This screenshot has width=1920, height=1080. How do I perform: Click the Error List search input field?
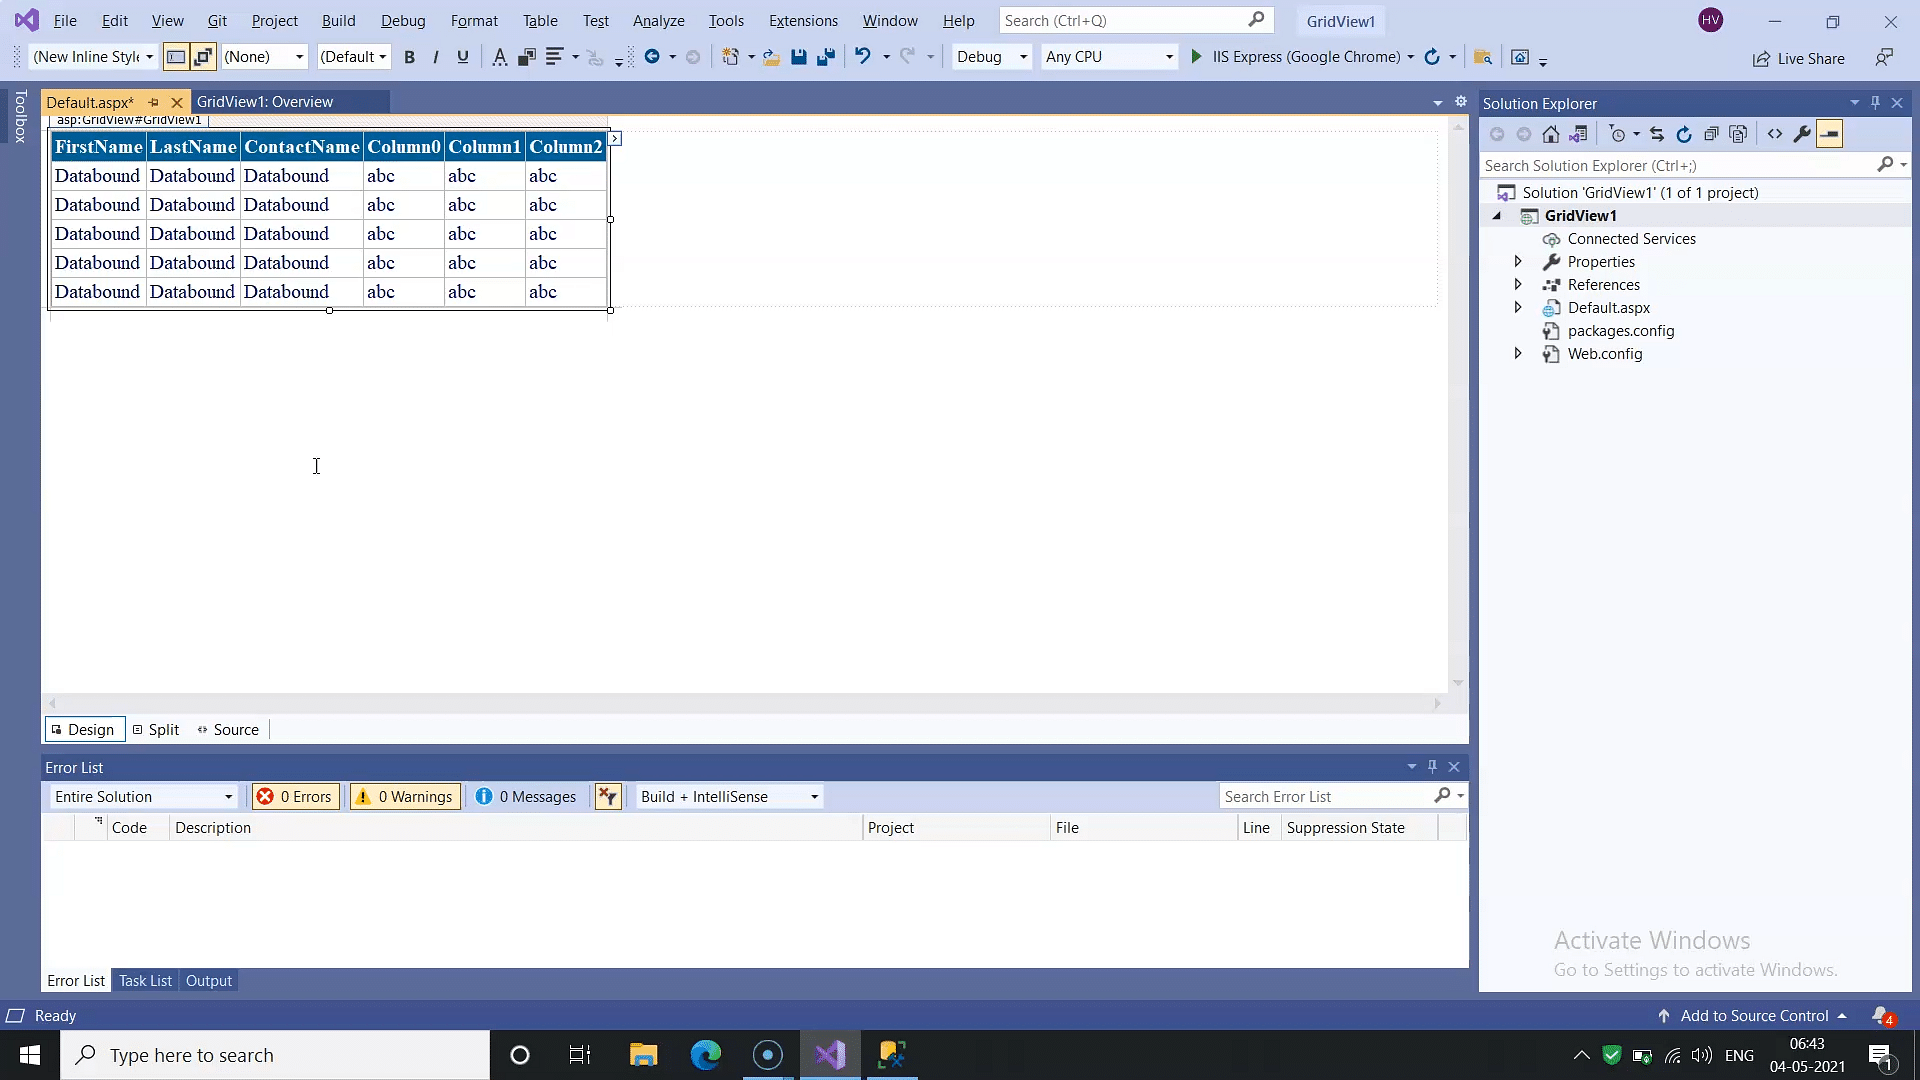1320,795
